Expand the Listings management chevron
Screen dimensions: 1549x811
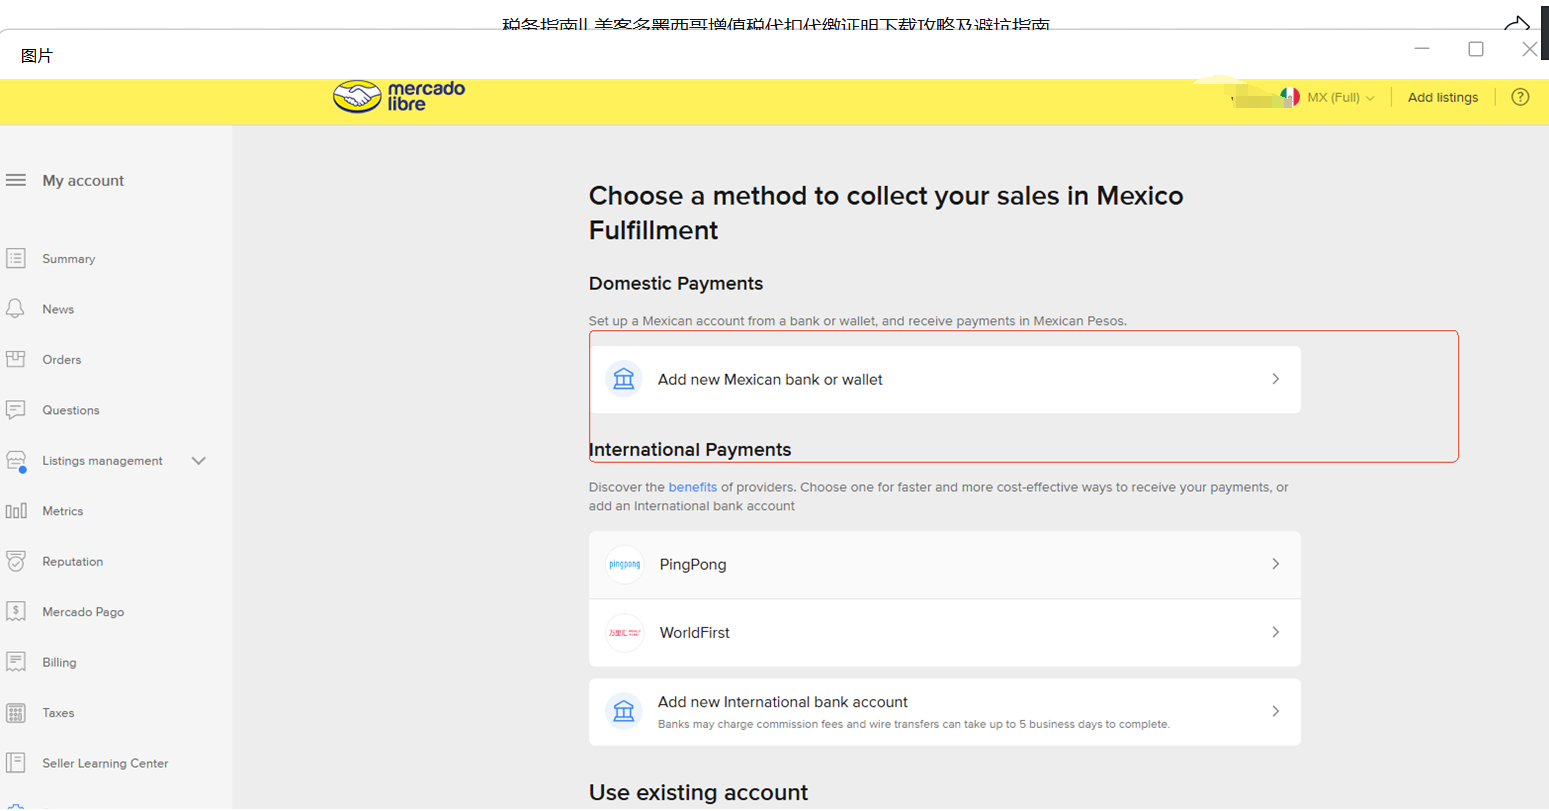coord(198,461)
